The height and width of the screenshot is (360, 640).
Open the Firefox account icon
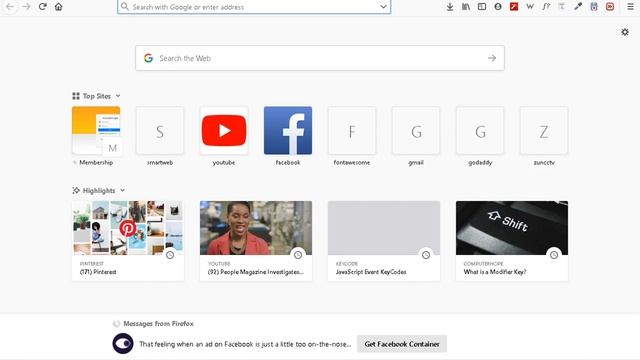tap(498, 7)
